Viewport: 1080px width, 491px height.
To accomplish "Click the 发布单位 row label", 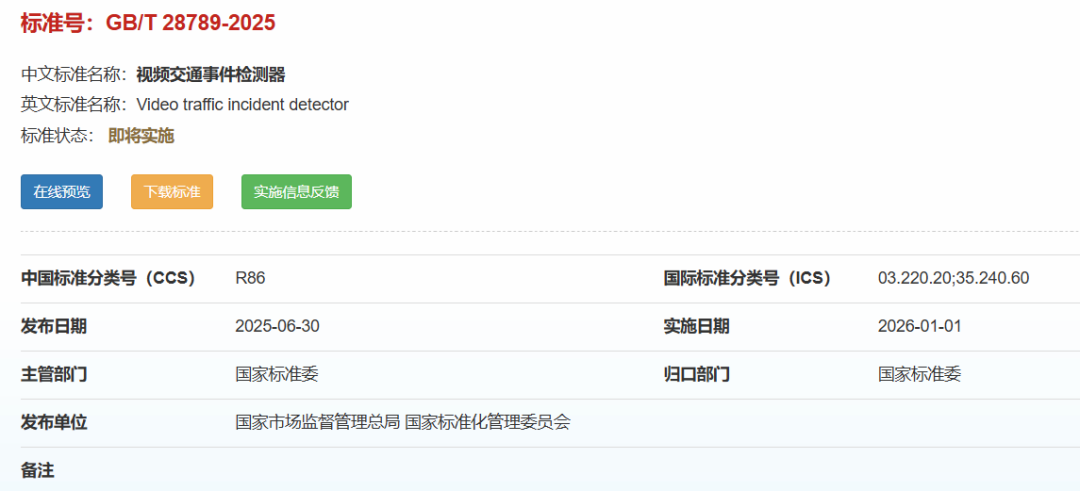I will pos(54,422).
